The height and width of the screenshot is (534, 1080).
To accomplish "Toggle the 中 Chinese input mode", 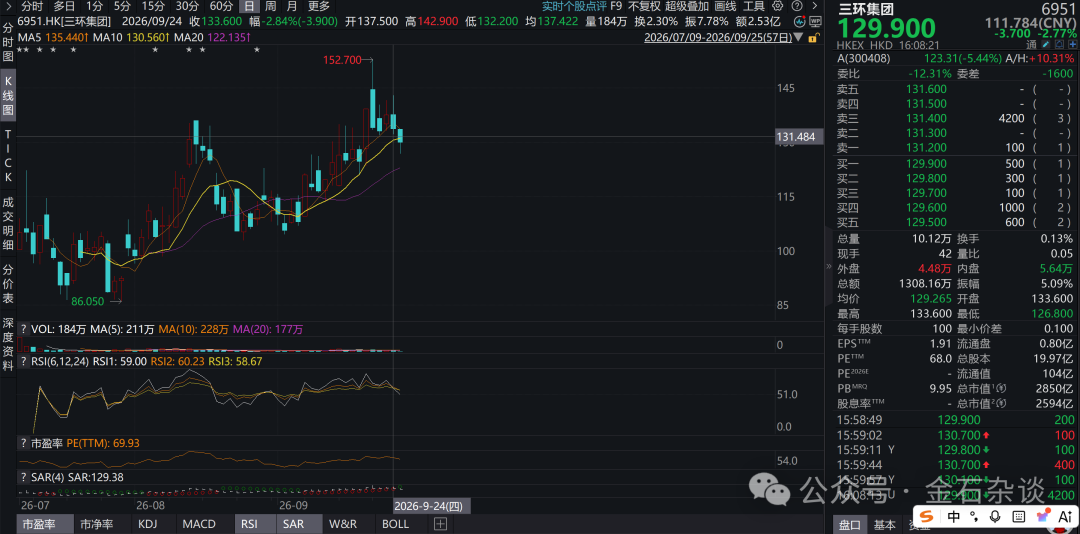I will point(953,516).
